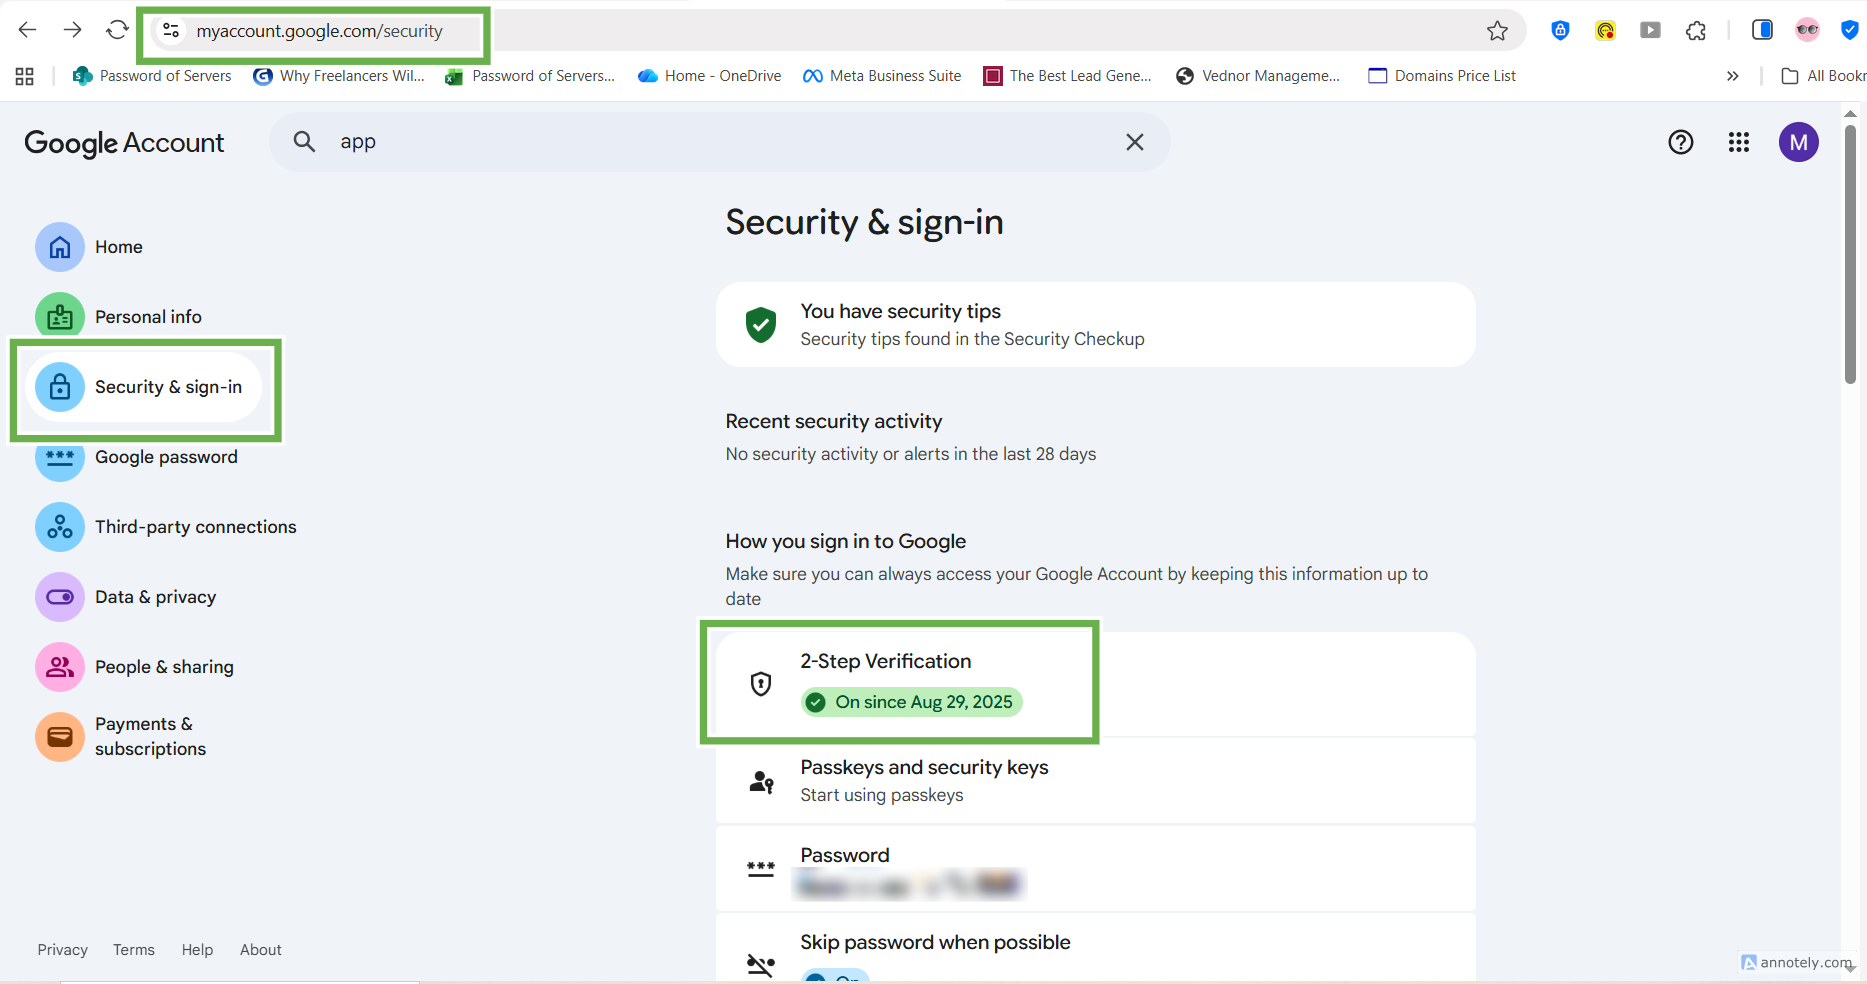This screenshot has height=984, width=1867.
Task: Click the Google Account search field
Action: (x=720, y=142)
